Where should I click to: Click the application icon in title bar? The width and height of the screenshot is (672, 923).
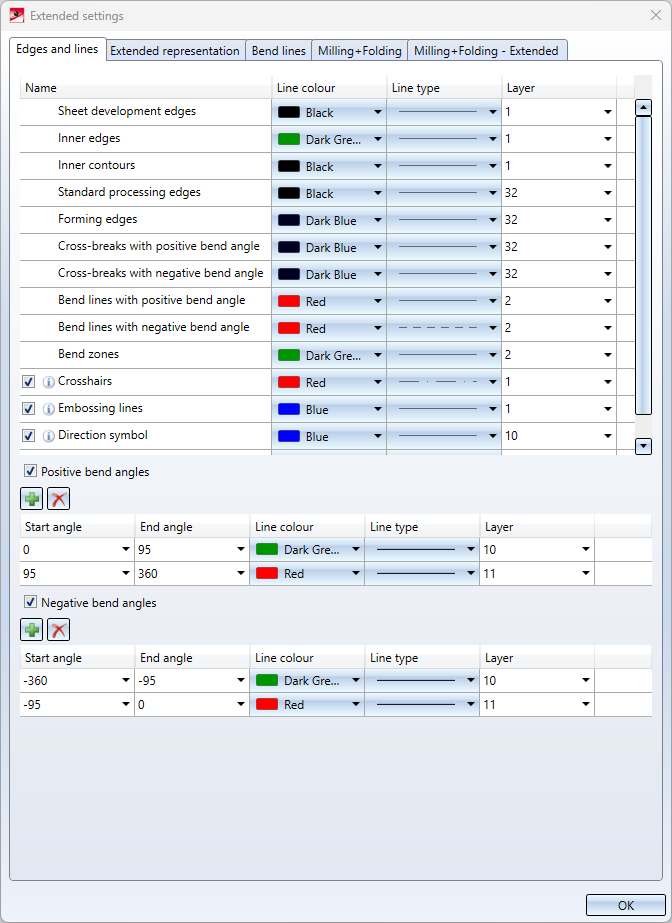[17, 15]
